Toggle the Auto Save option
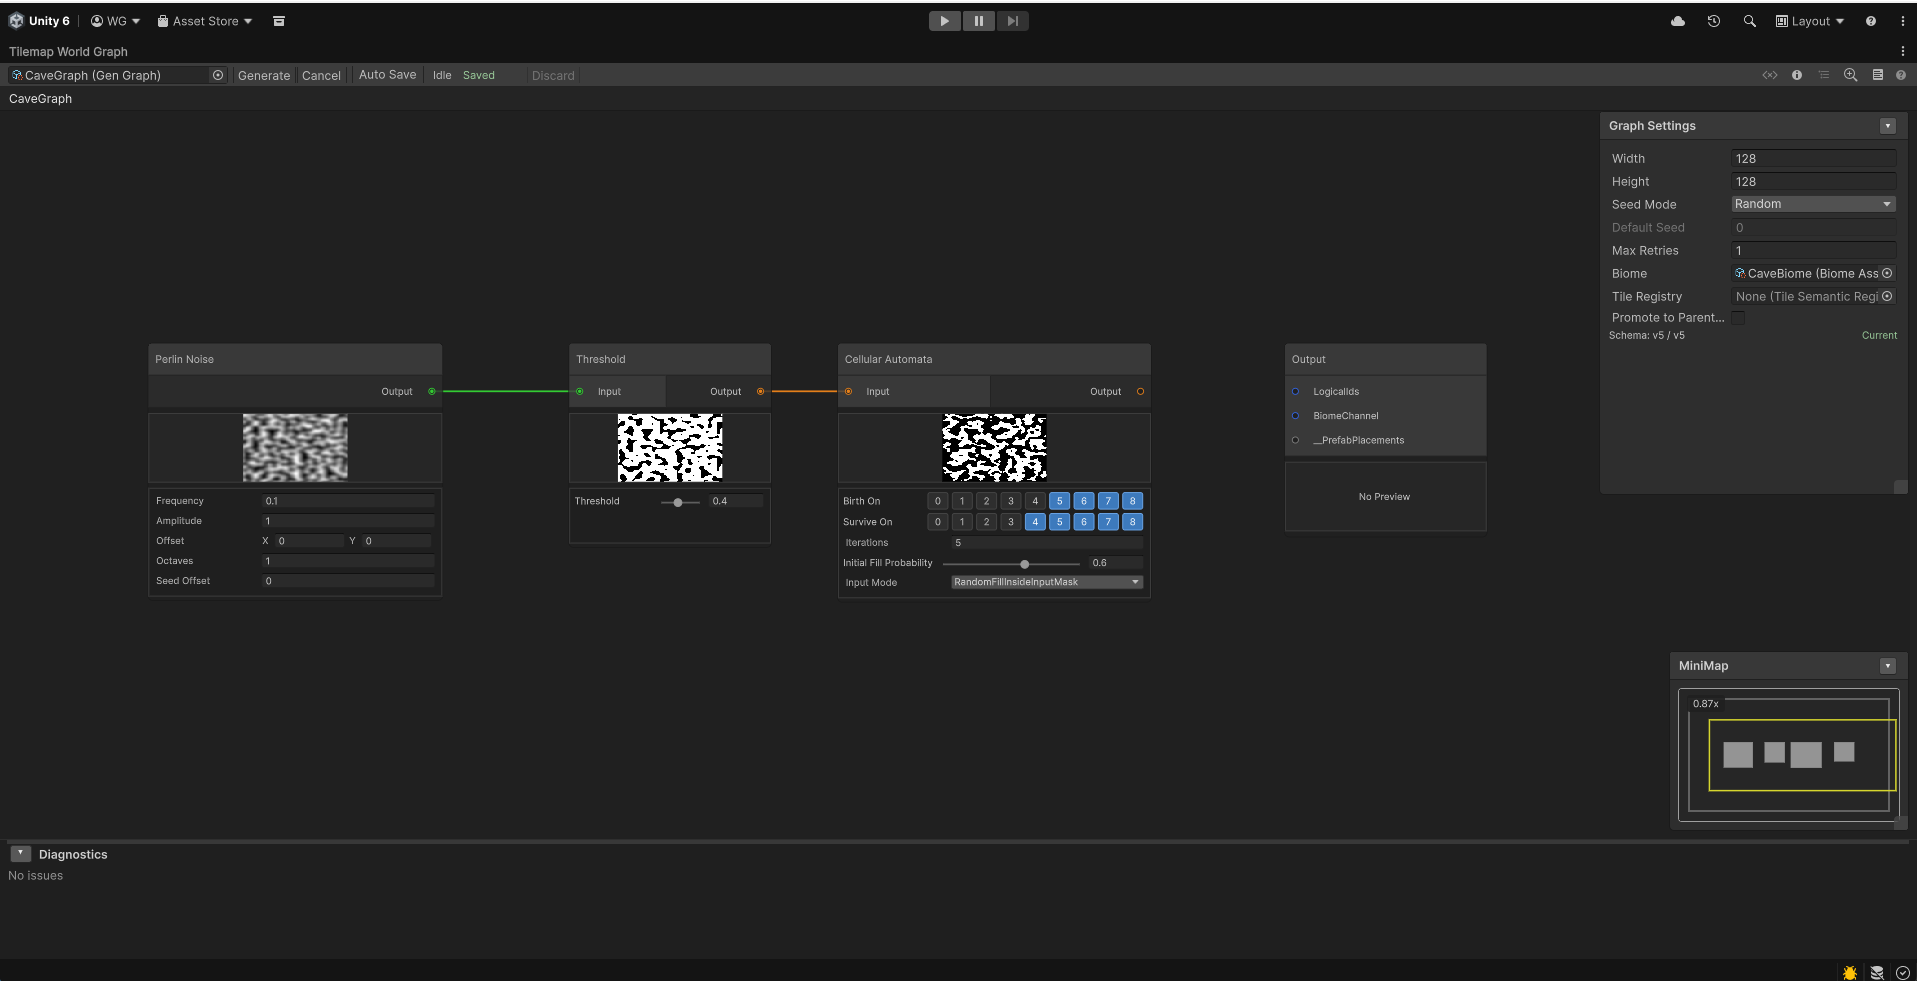 pyautogui.click(x=387, y=75)
